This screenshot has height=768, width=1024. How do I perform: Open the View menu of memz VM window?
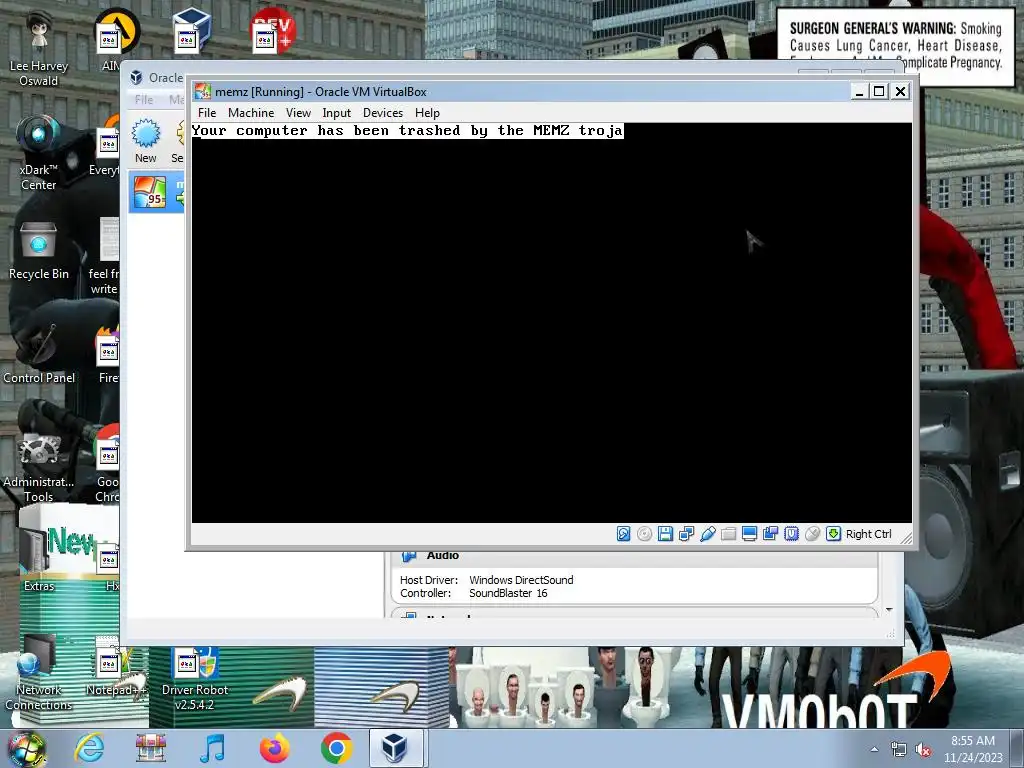(x=298, y=113)
